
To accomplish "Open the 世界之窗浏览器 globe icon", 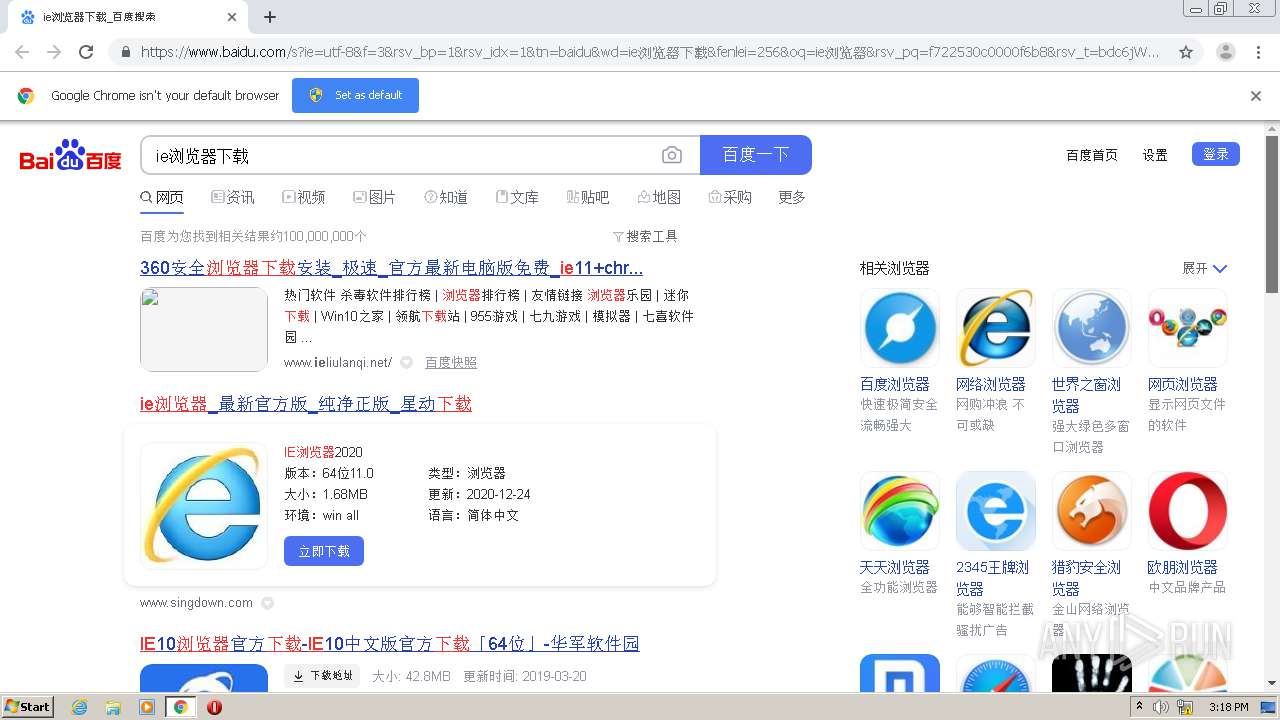I will [1092, 328].
